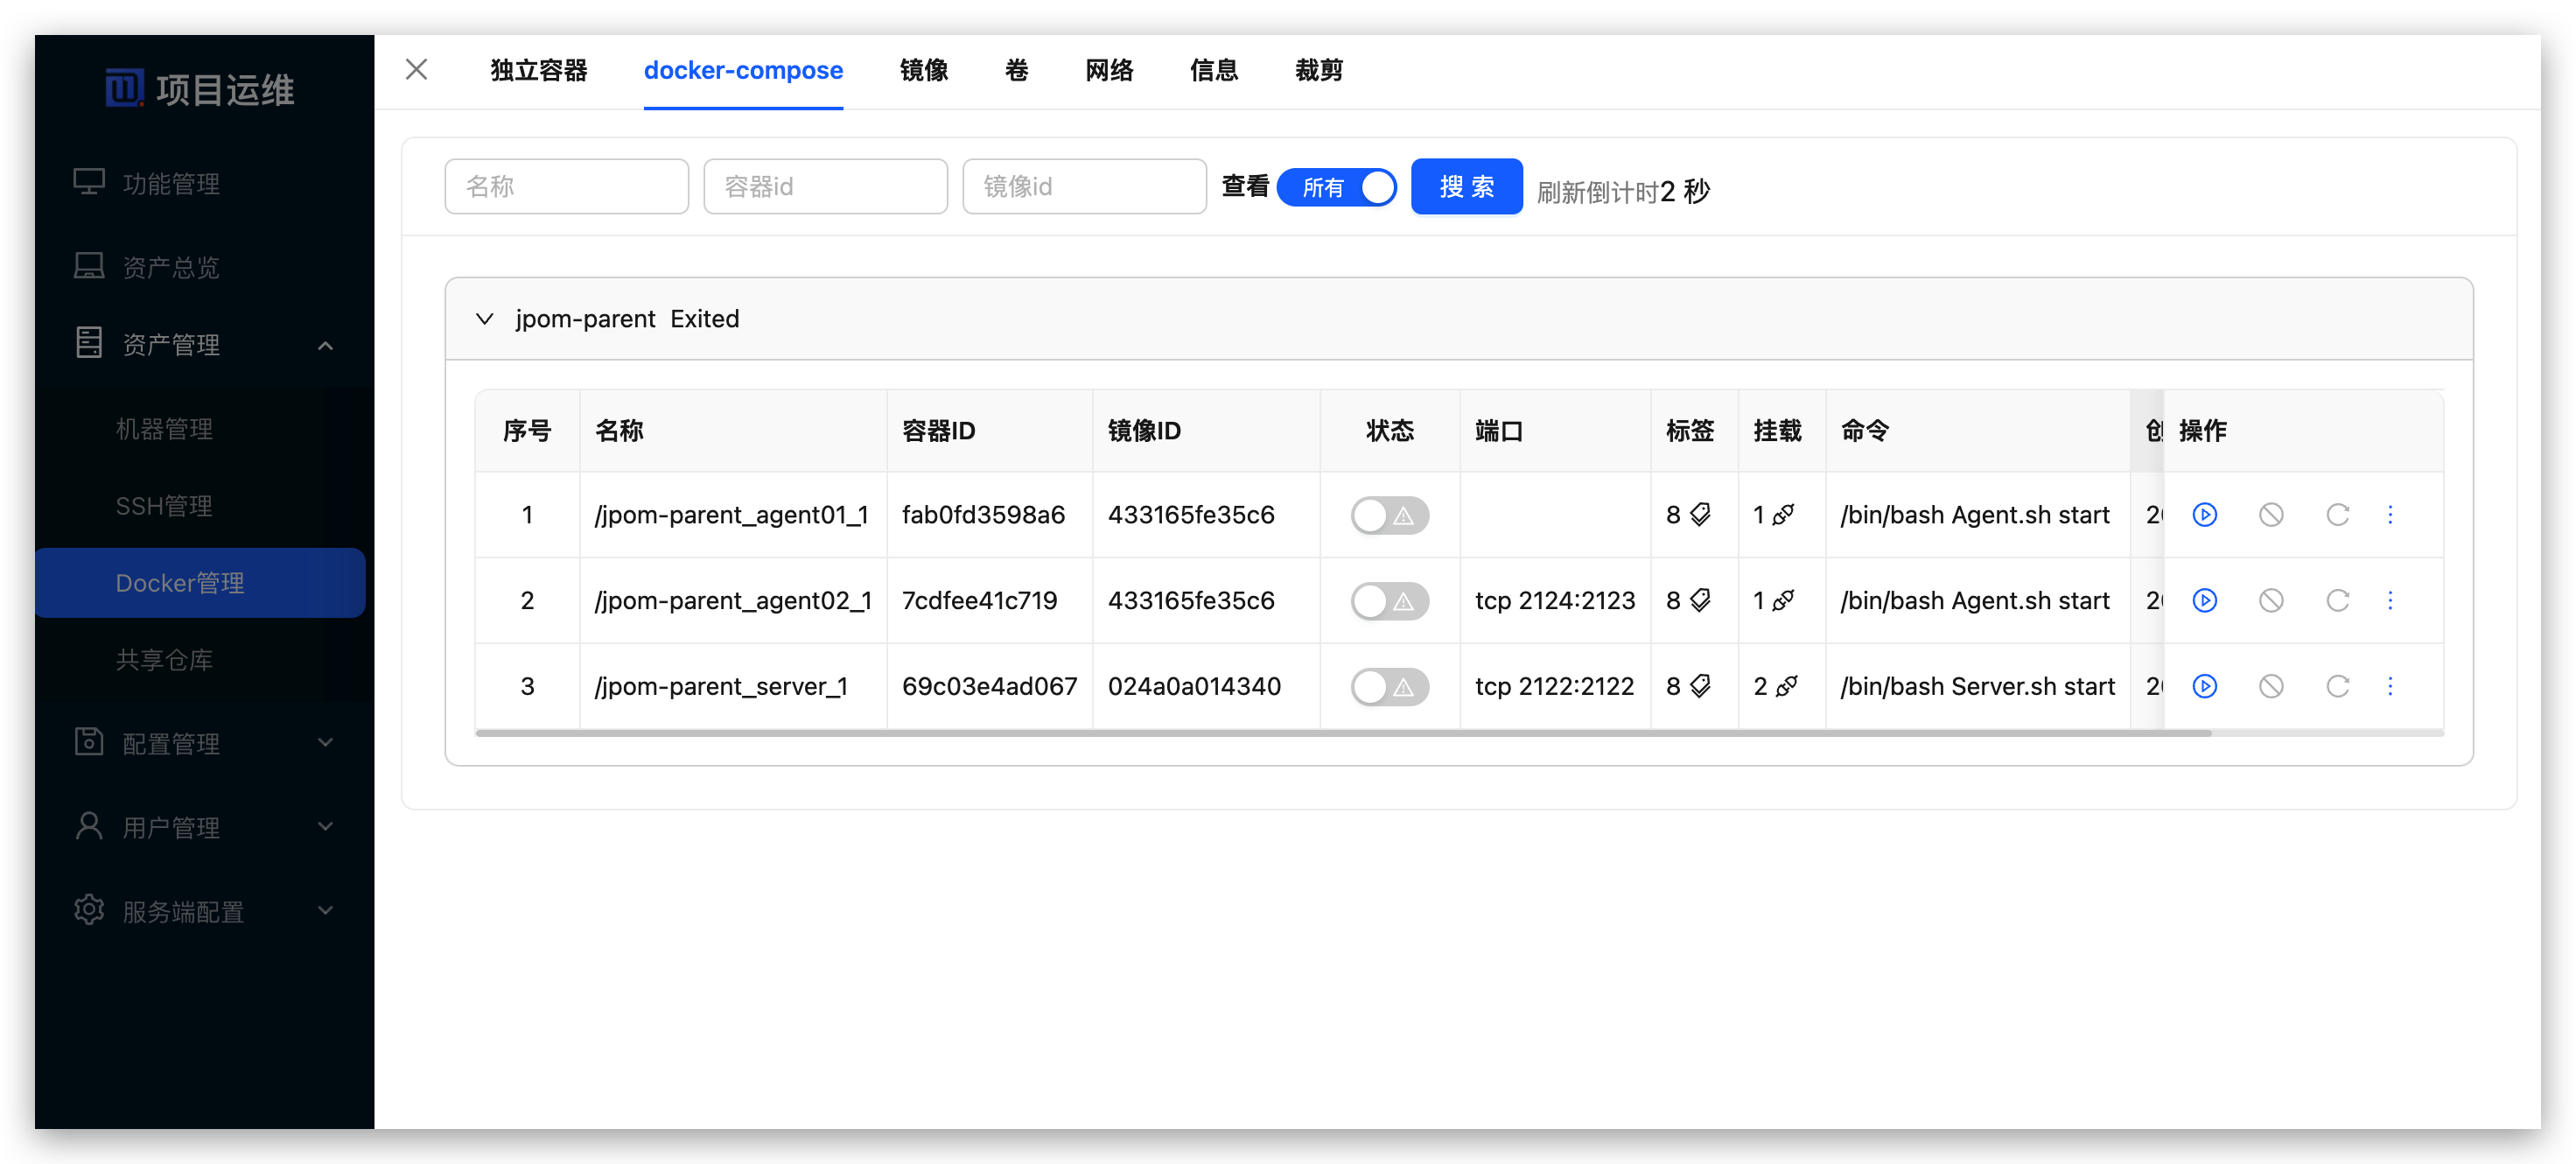Open SSH管理 in the sidebar
Viewport: 2576px width, 1164px height.
coord(164,506)
